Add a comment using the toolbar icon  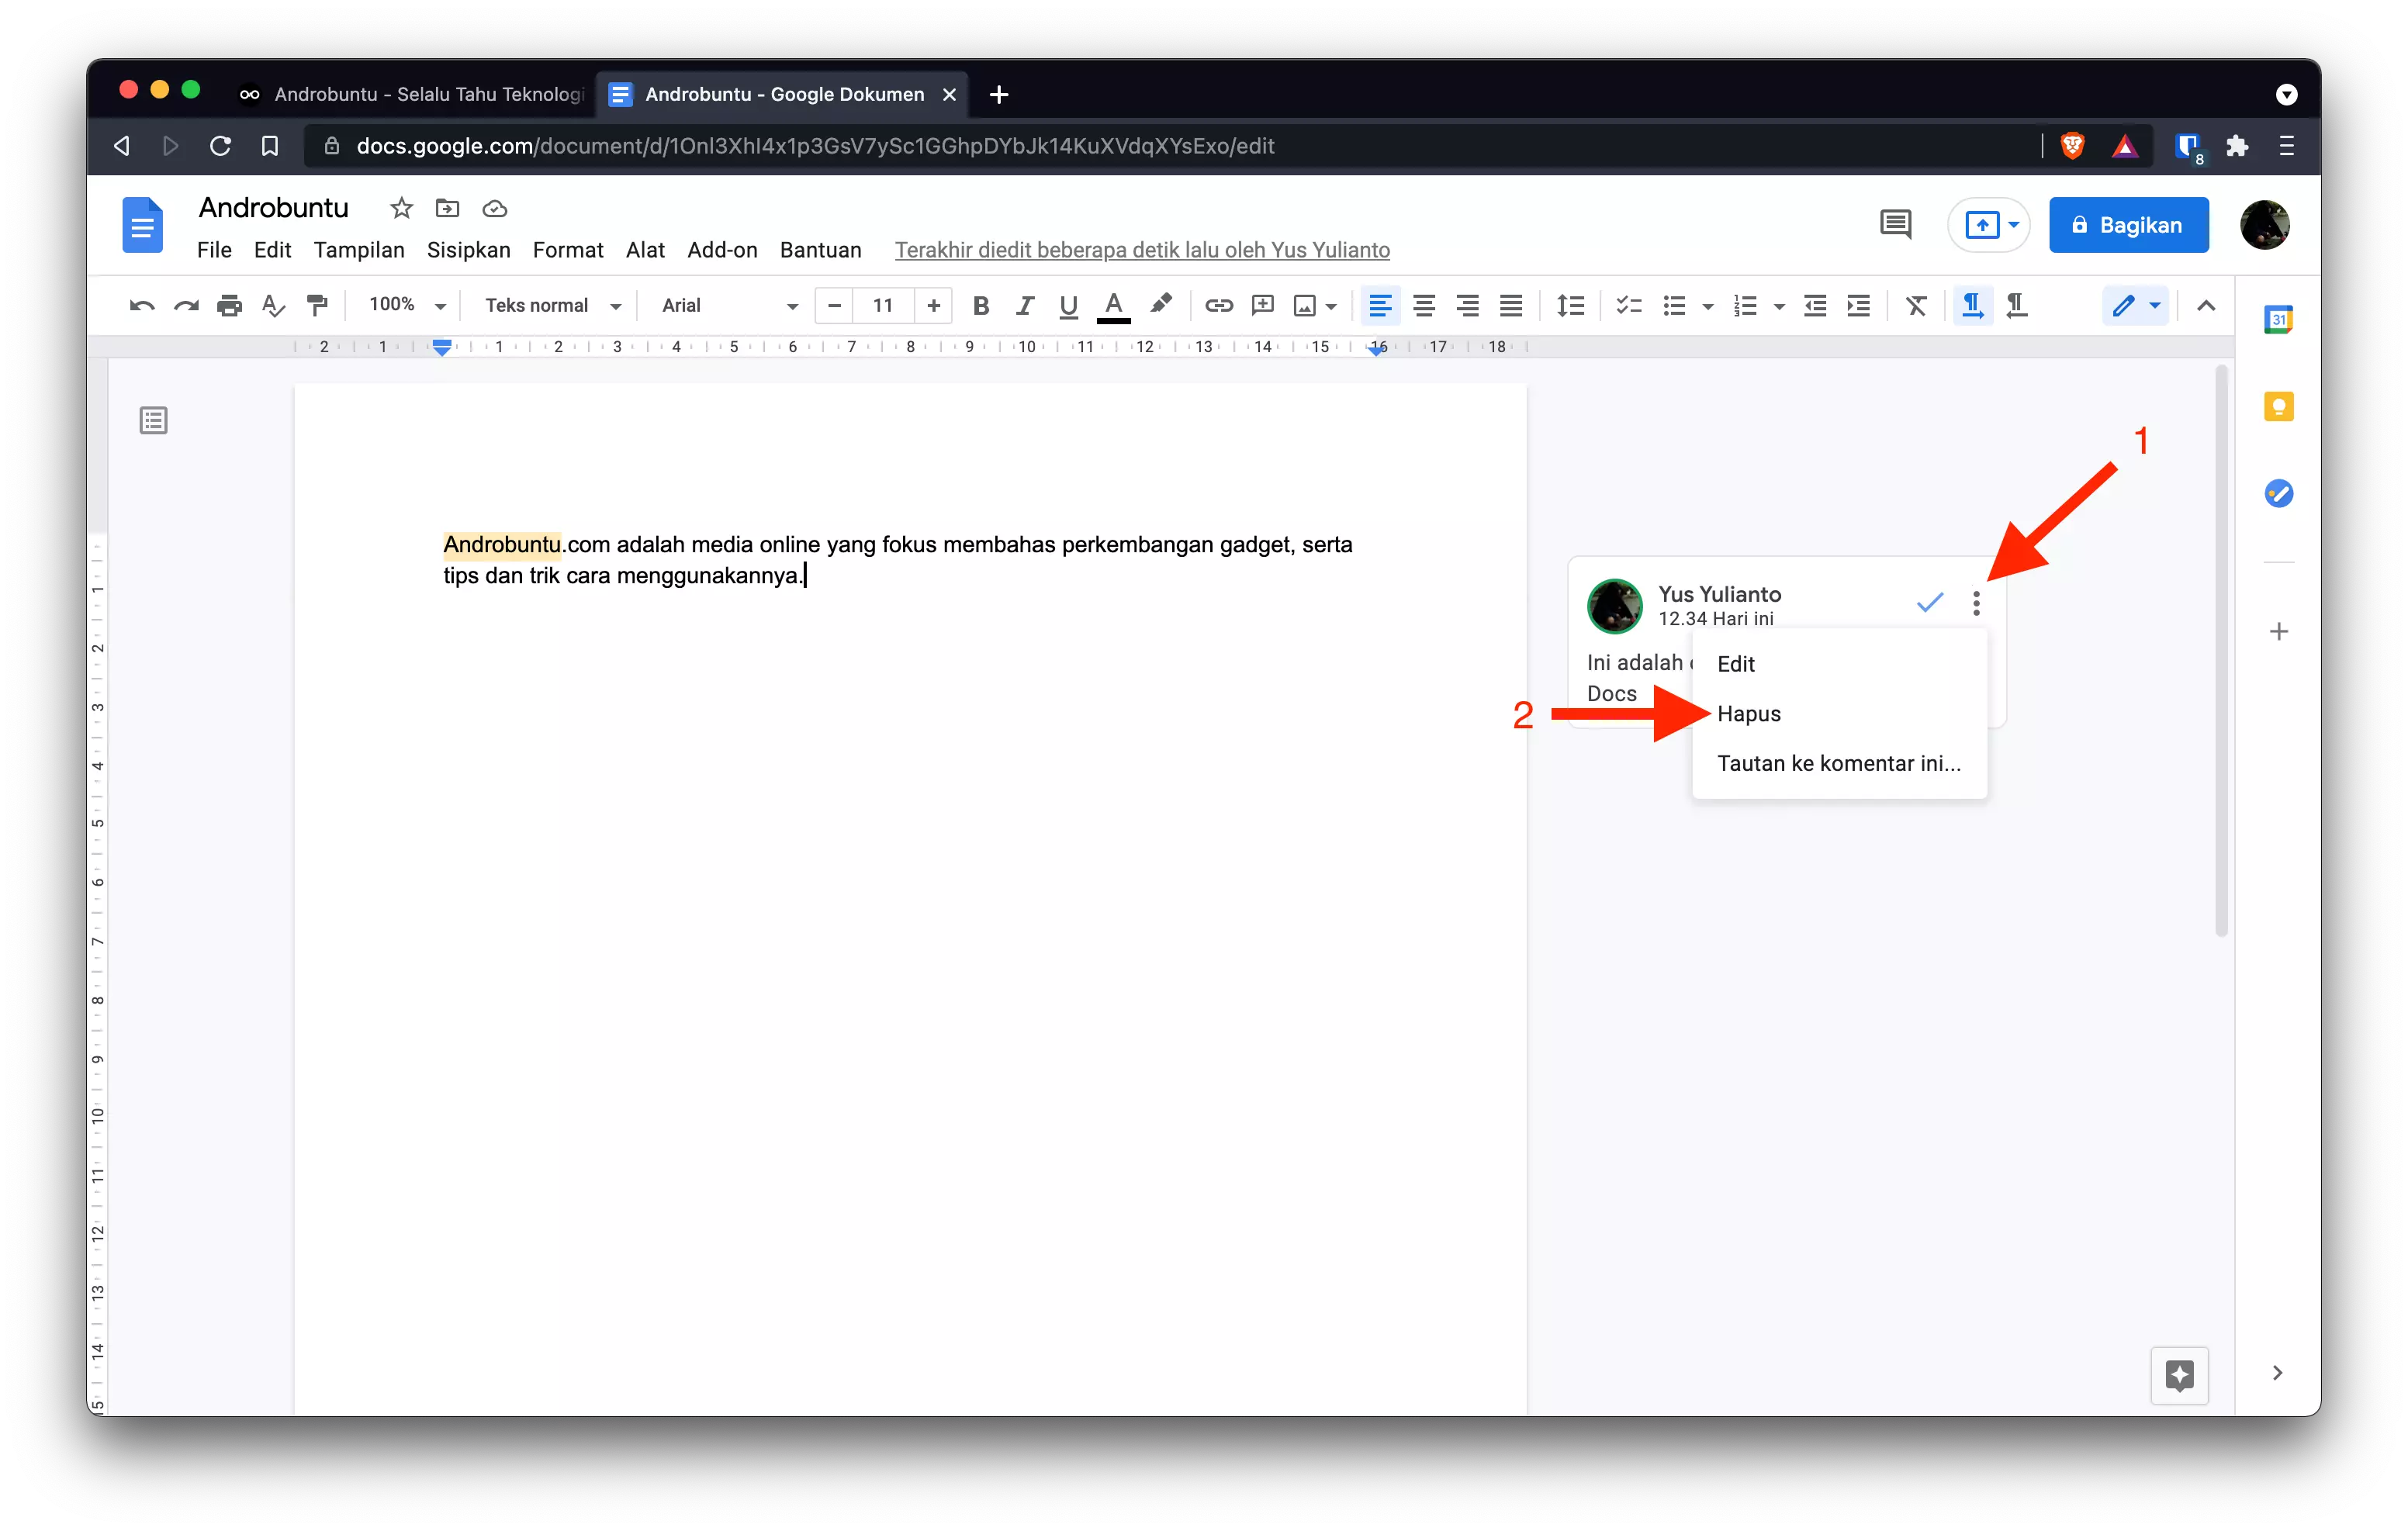(x=1262, y=306)
